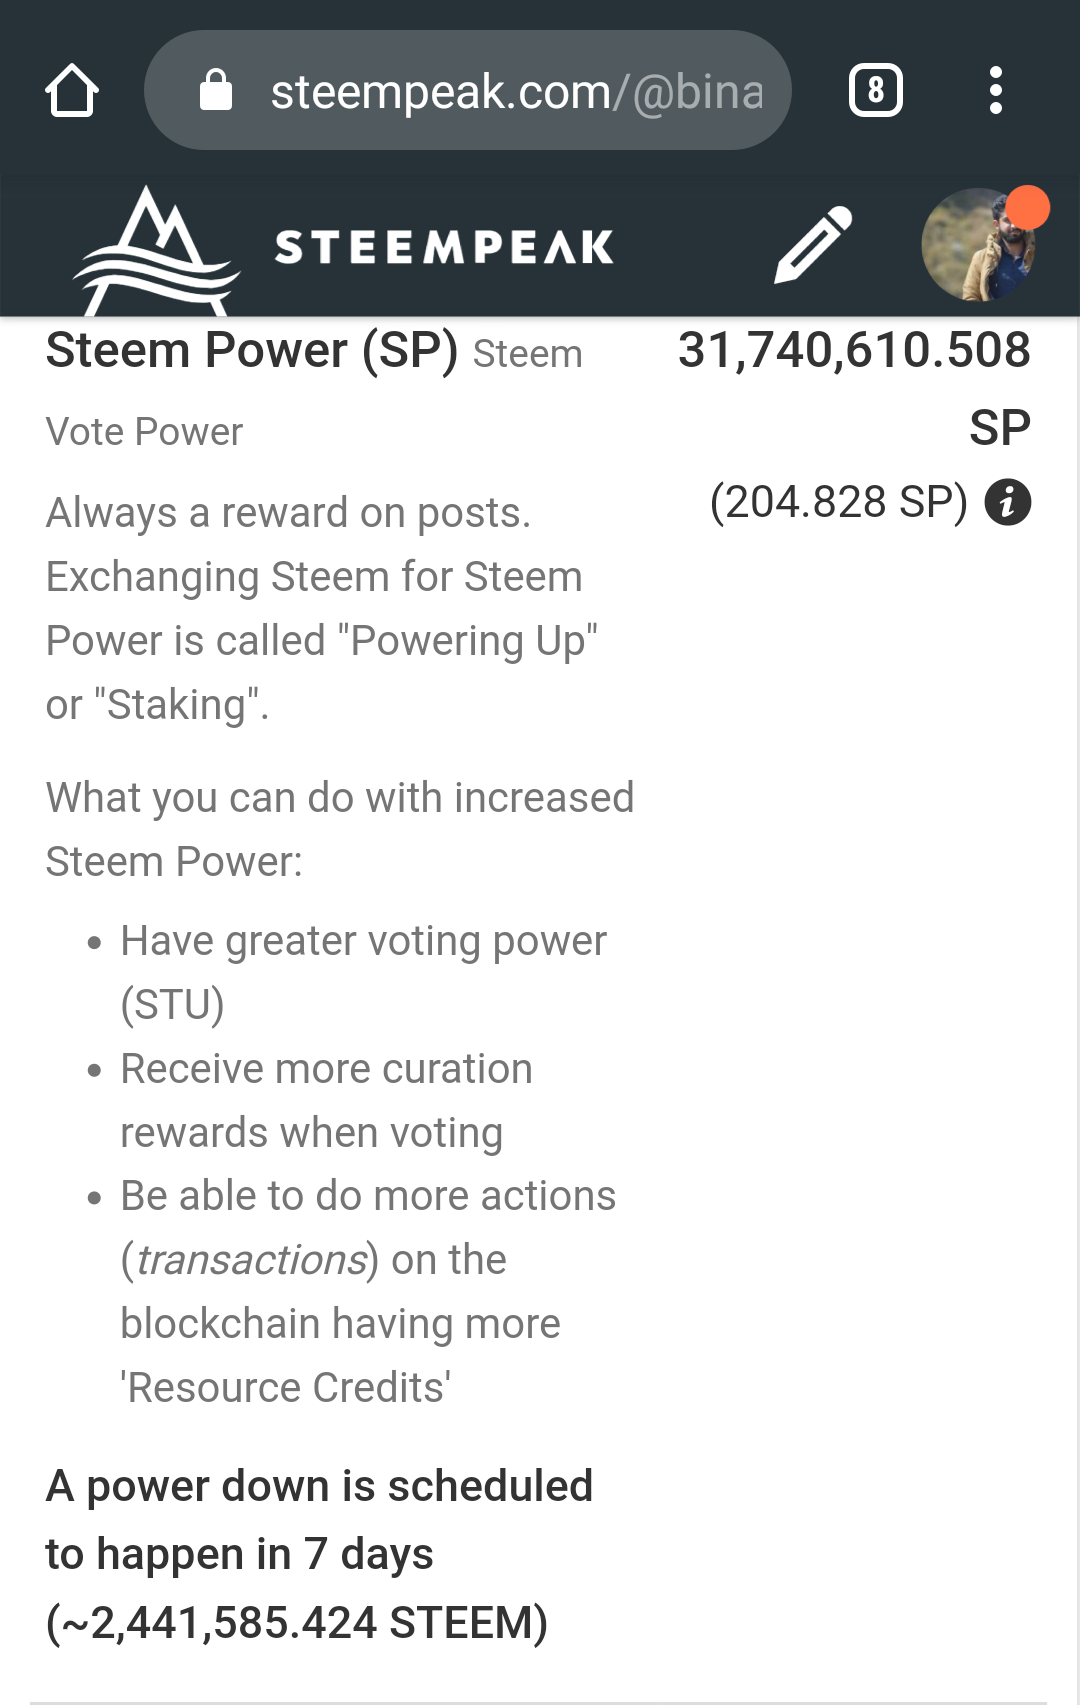Image resolution: width=1080 pixels, height=1705 pixels.
Task: Tap the orange notification dot on the avatar
Action: [1027, 208]
